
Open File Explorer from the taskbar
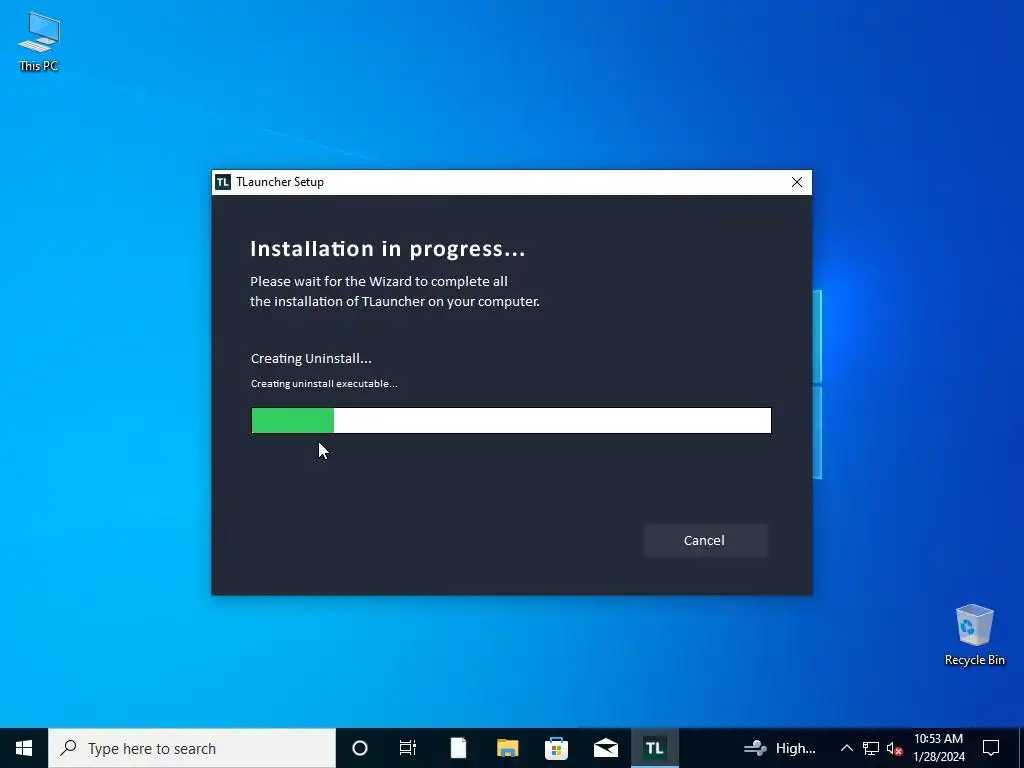tap(507, 748)
